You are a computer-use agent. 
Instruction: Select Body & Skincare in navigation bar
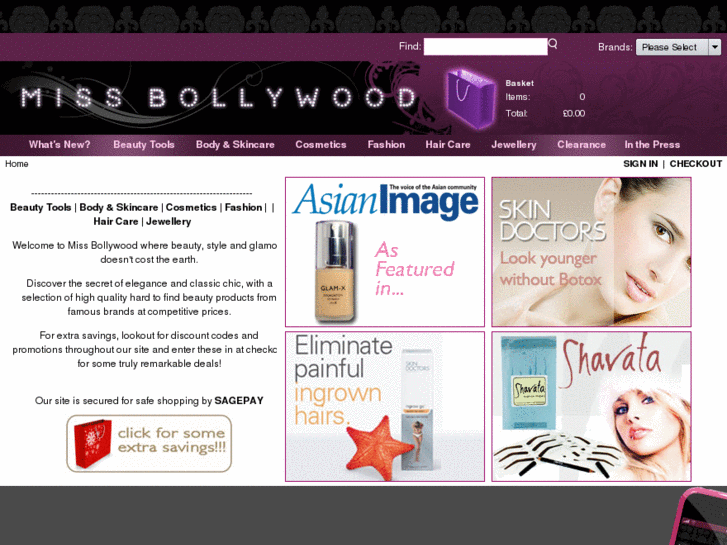[x=235, y=145]
